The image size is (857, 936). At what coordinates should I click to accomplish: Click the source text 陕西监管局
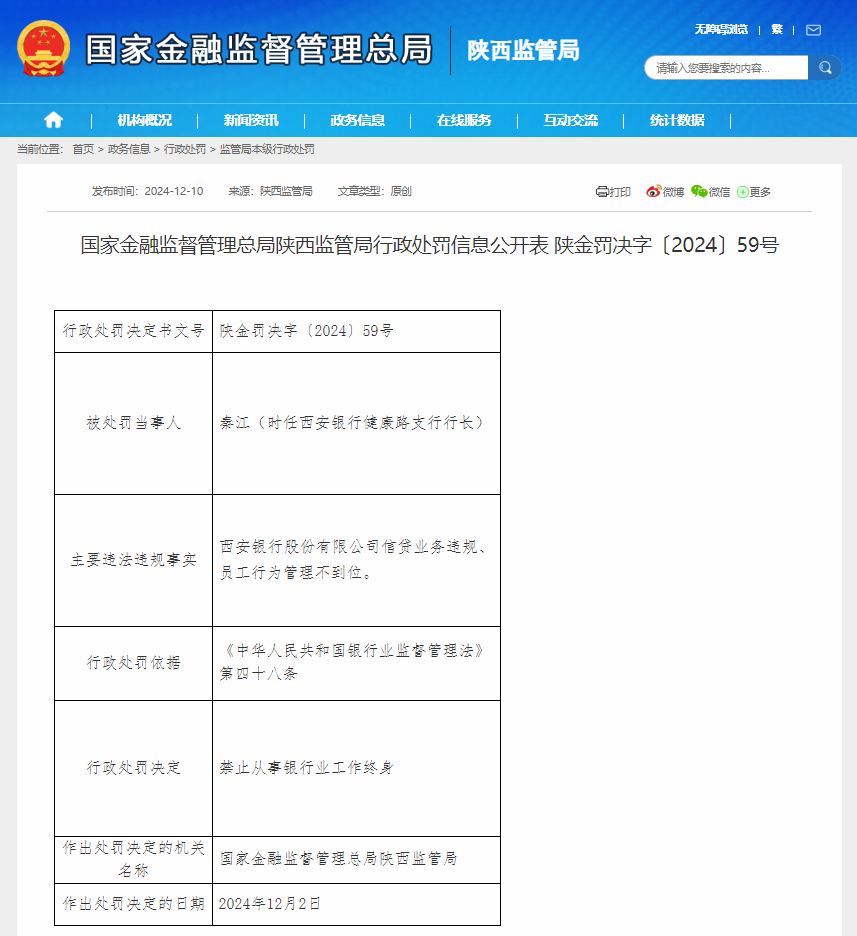click(x=286, y=191)
